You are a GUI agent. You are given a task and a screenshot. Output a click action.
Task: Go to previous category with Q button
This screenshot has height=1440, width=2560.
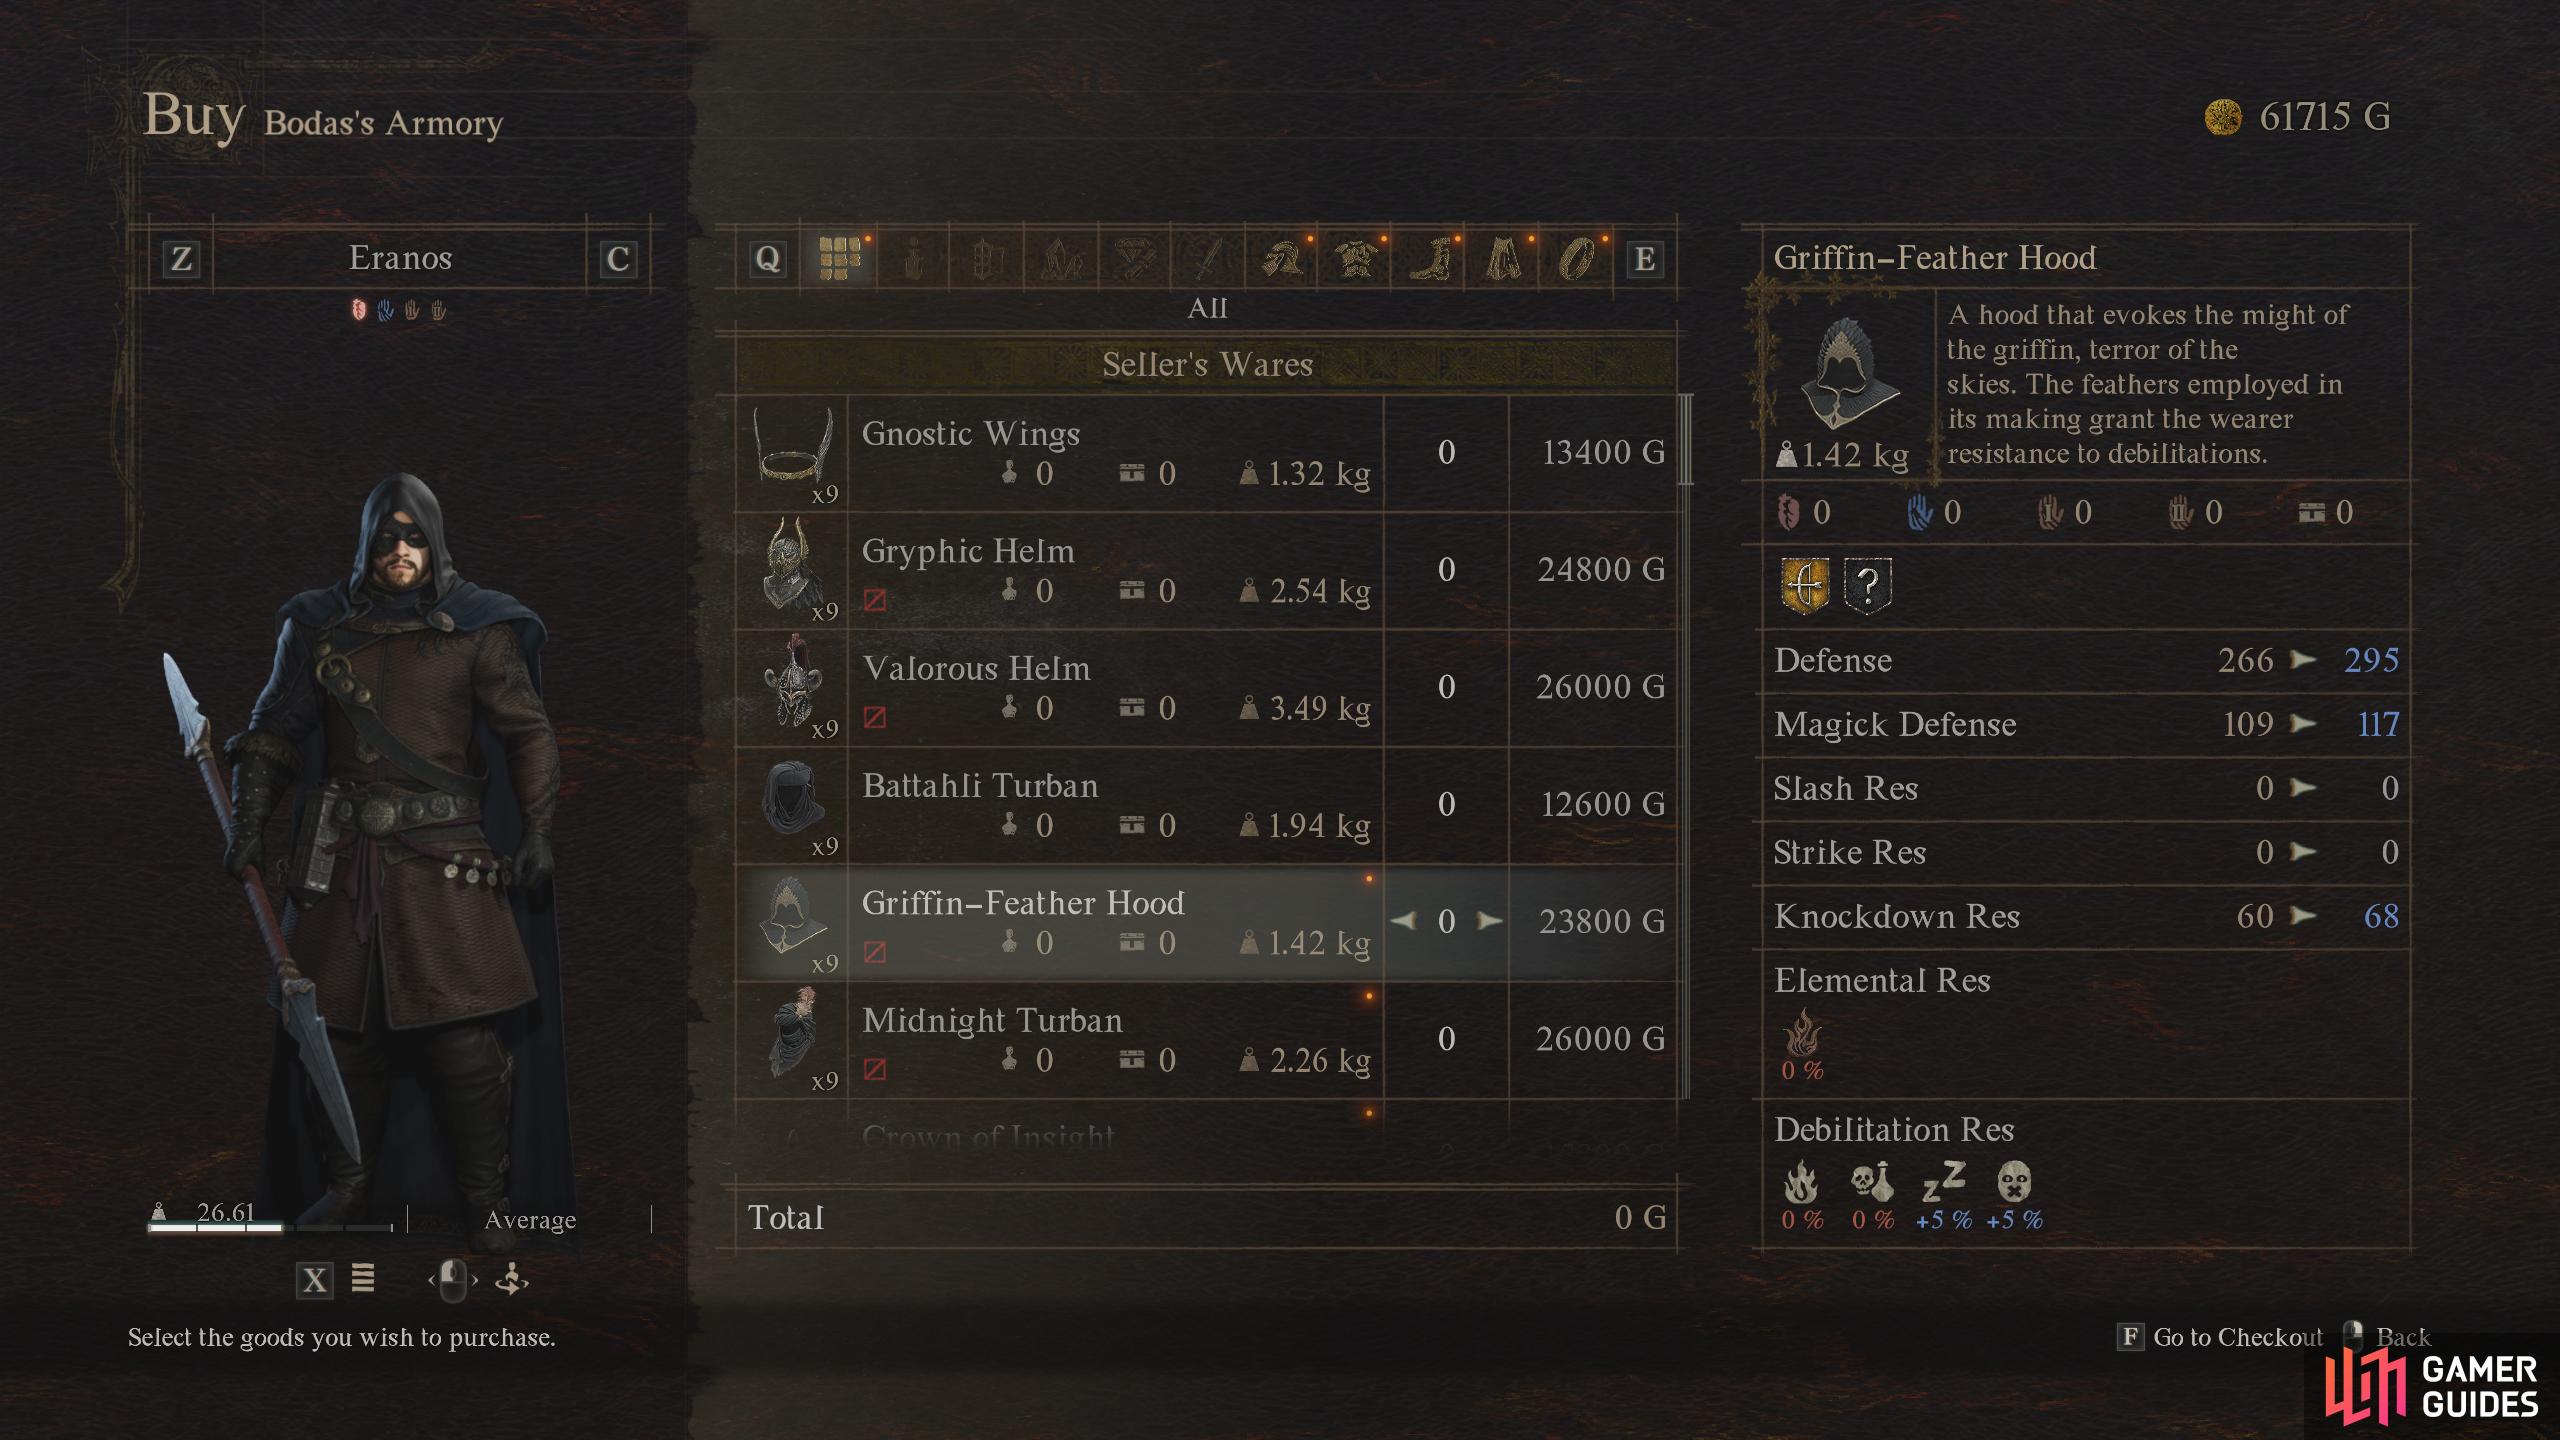point(767,260)
